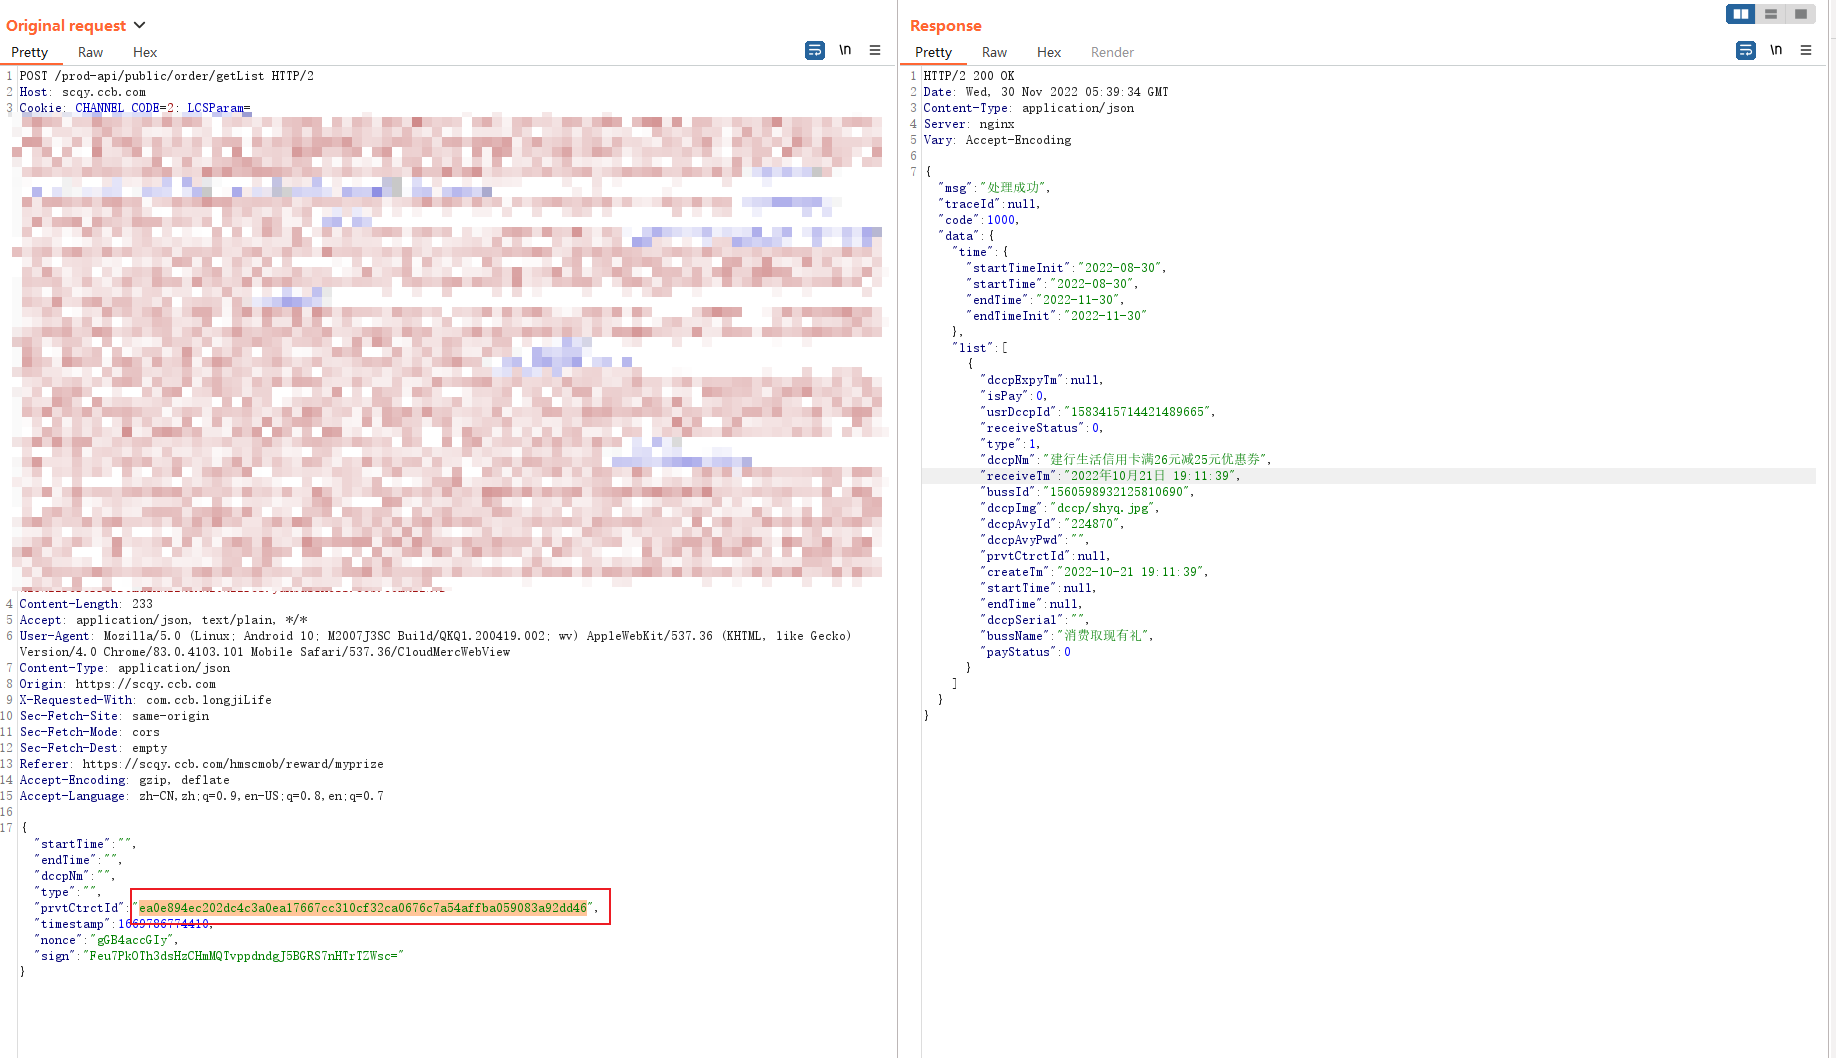Toggle word wrap in the request pane
The width and height of the screenshot is (1836, 1058).
(815, 50)
